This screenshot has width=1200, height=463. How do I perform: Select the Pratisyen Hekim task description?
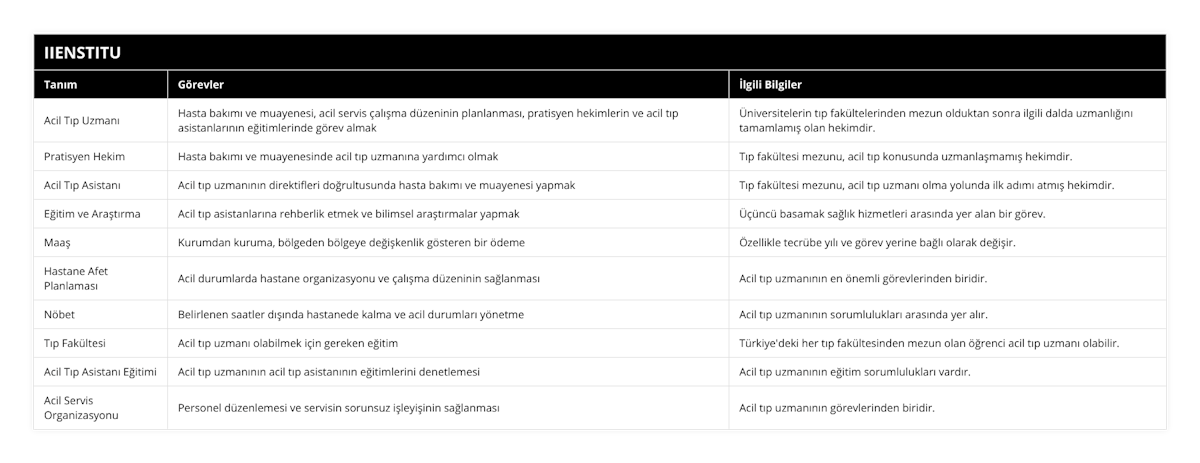[338, 157]
